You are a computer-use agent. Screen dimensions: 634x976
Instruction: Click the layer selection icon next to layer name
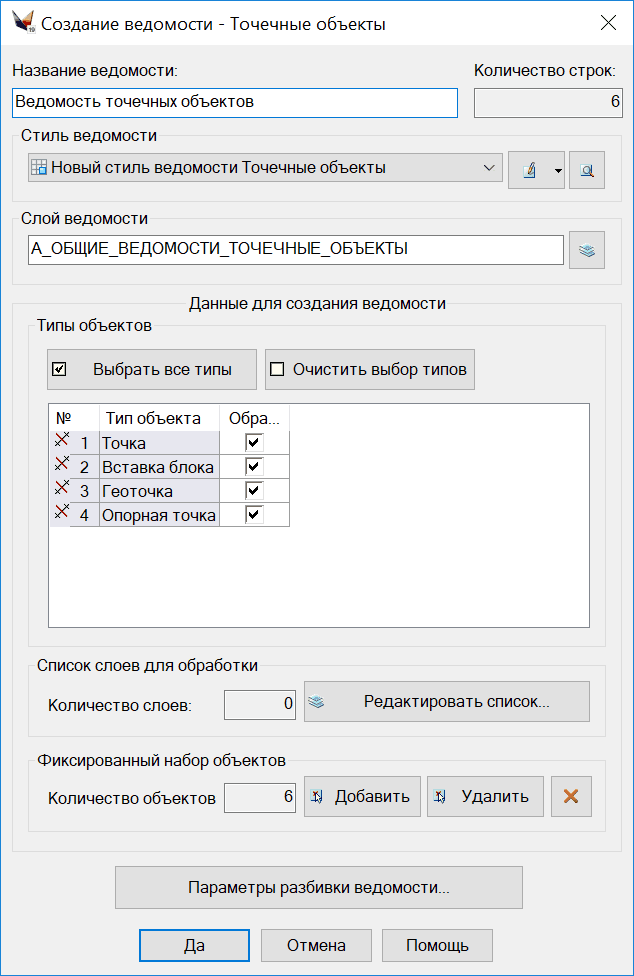pos(587,251)
